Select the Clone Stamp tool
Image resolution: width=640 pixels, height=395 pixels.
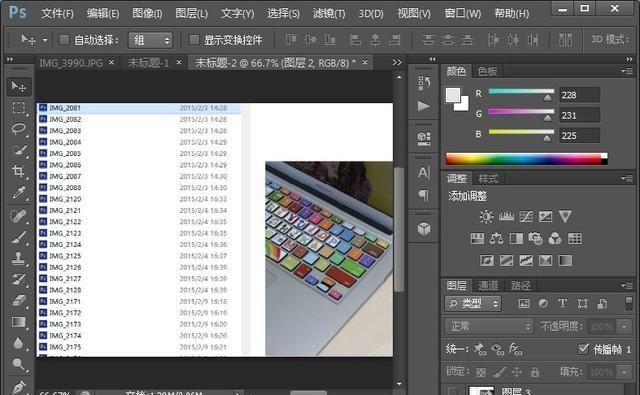click(x=19, y=258)
